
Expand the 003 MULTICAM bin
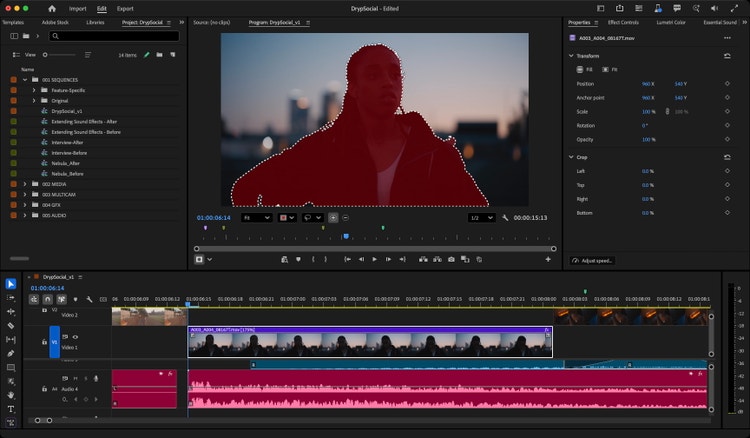point(25,195)
